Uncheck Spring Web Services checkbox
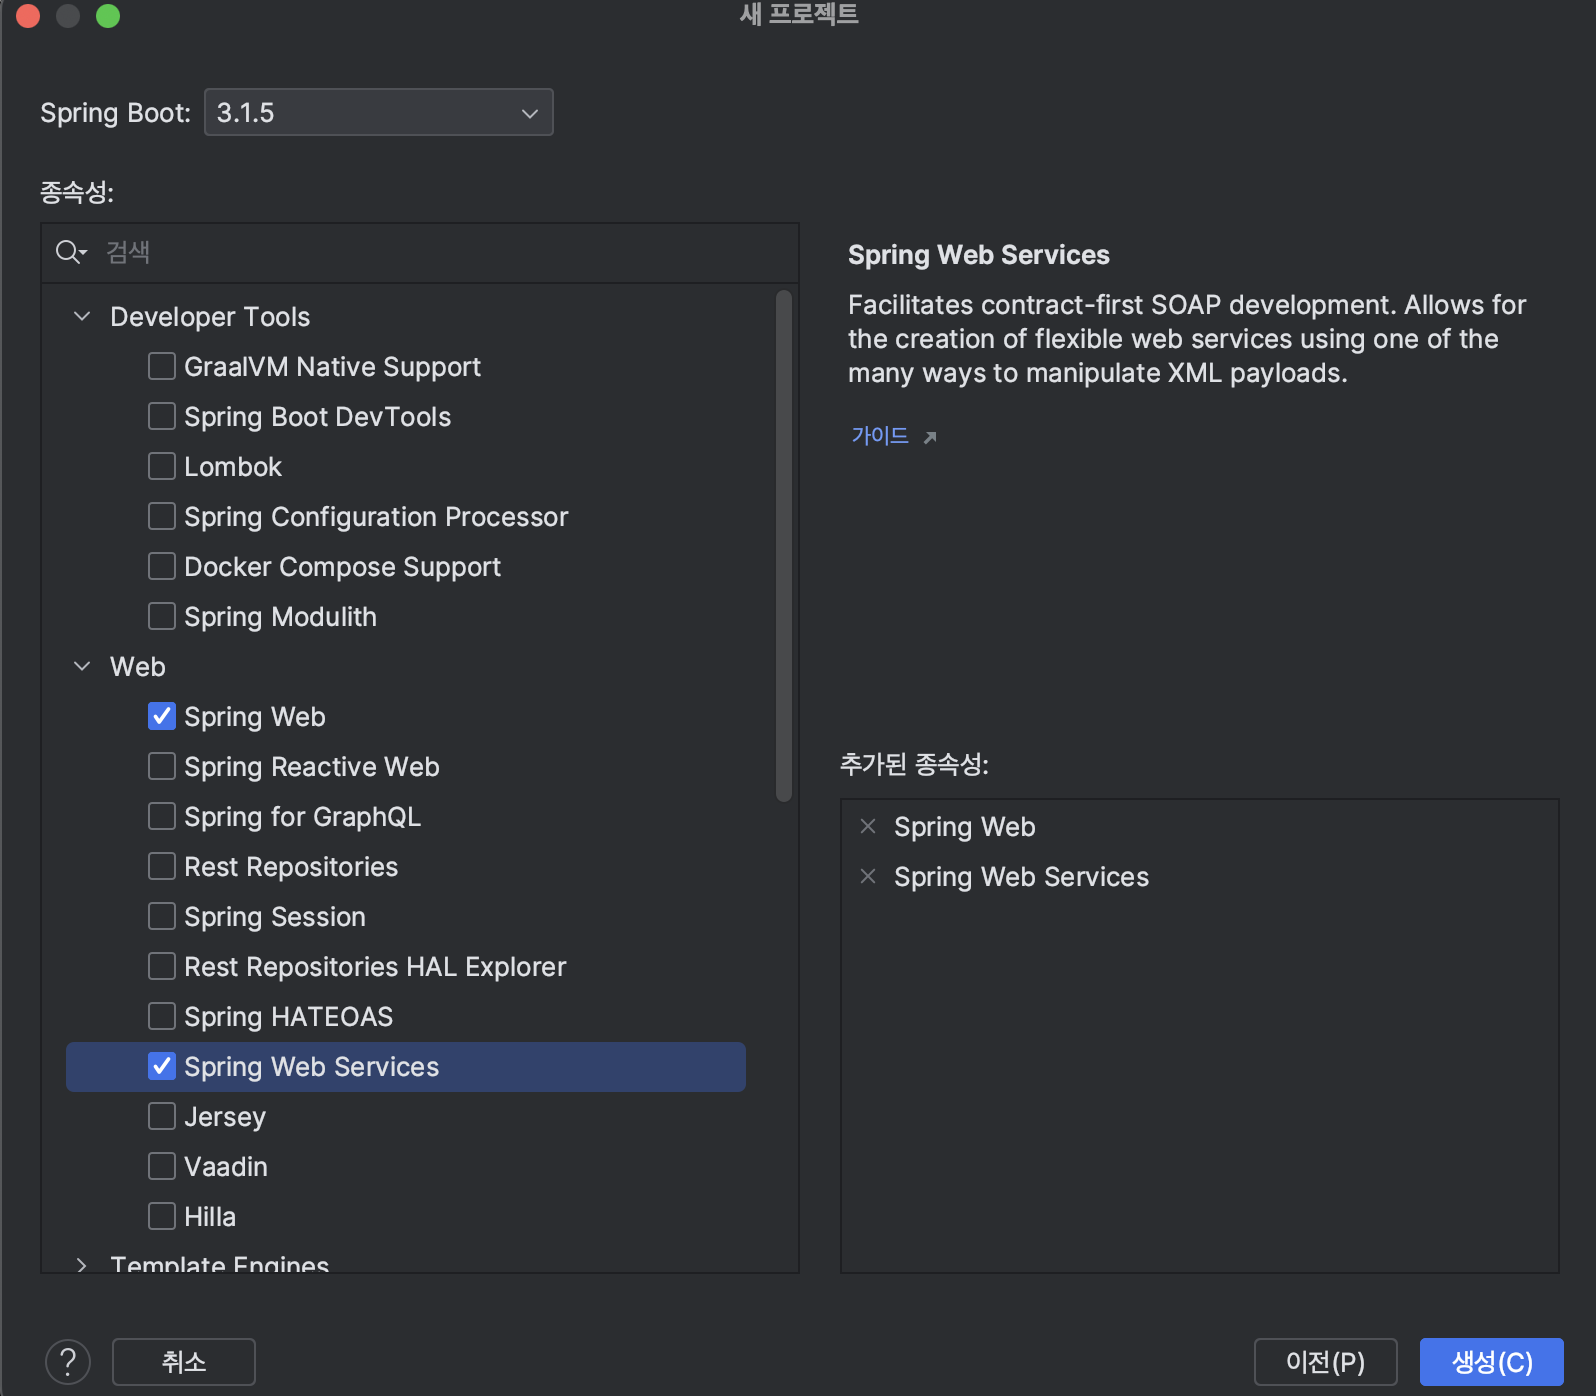 [161, 1066]
